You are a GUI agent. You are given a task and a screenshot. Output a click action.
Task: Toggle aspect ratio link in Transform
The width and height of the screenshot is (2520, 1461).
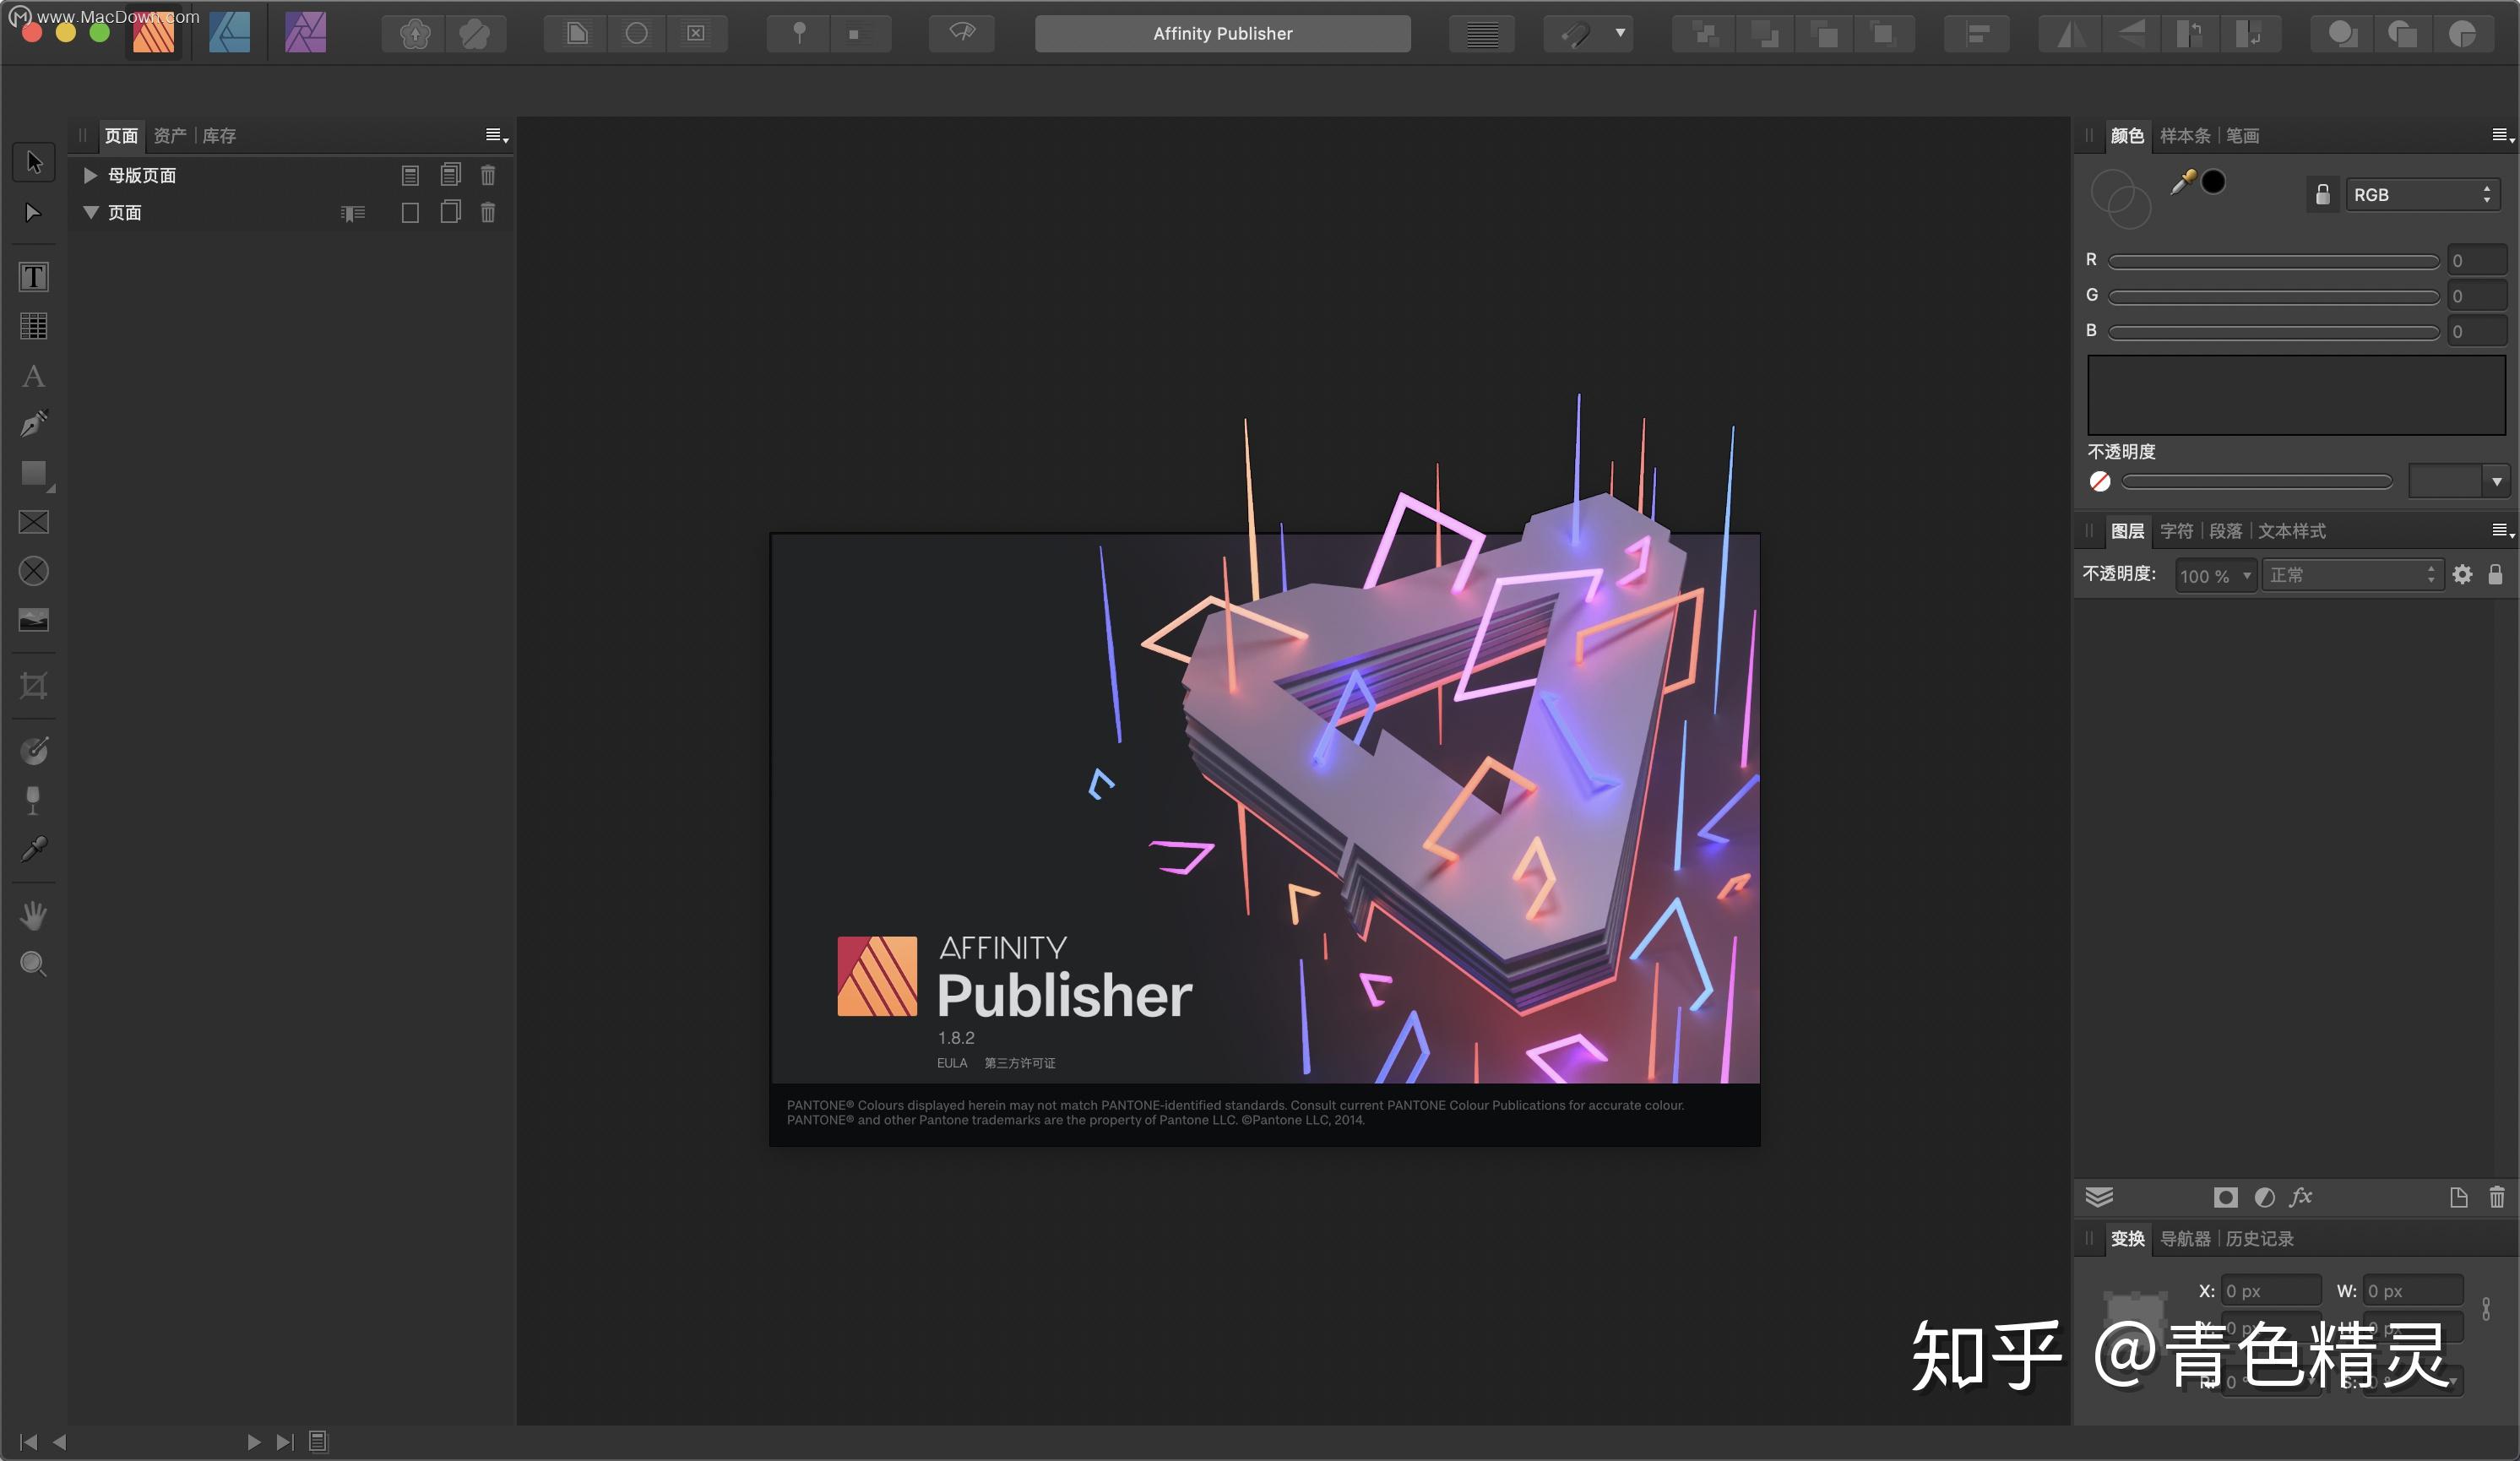pos(2486,1309)
